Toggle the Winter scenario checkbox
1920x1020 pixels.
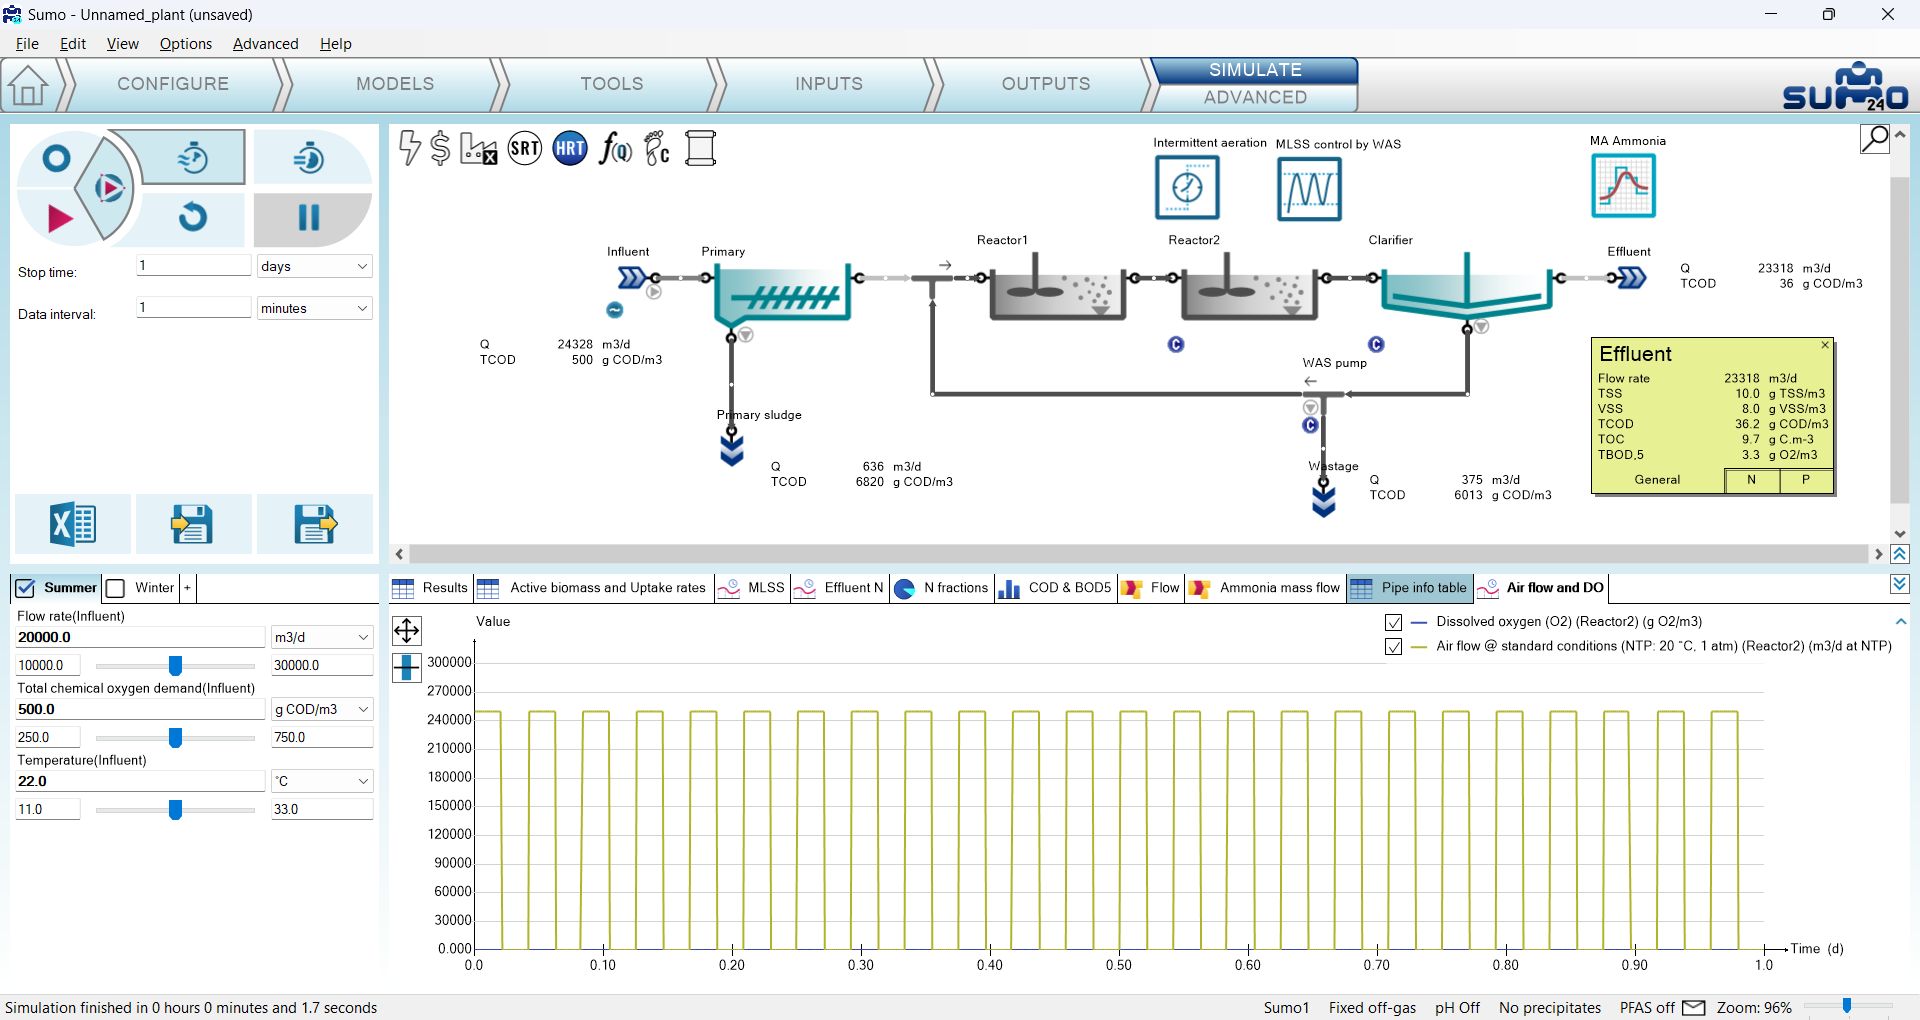coord(116,588)
